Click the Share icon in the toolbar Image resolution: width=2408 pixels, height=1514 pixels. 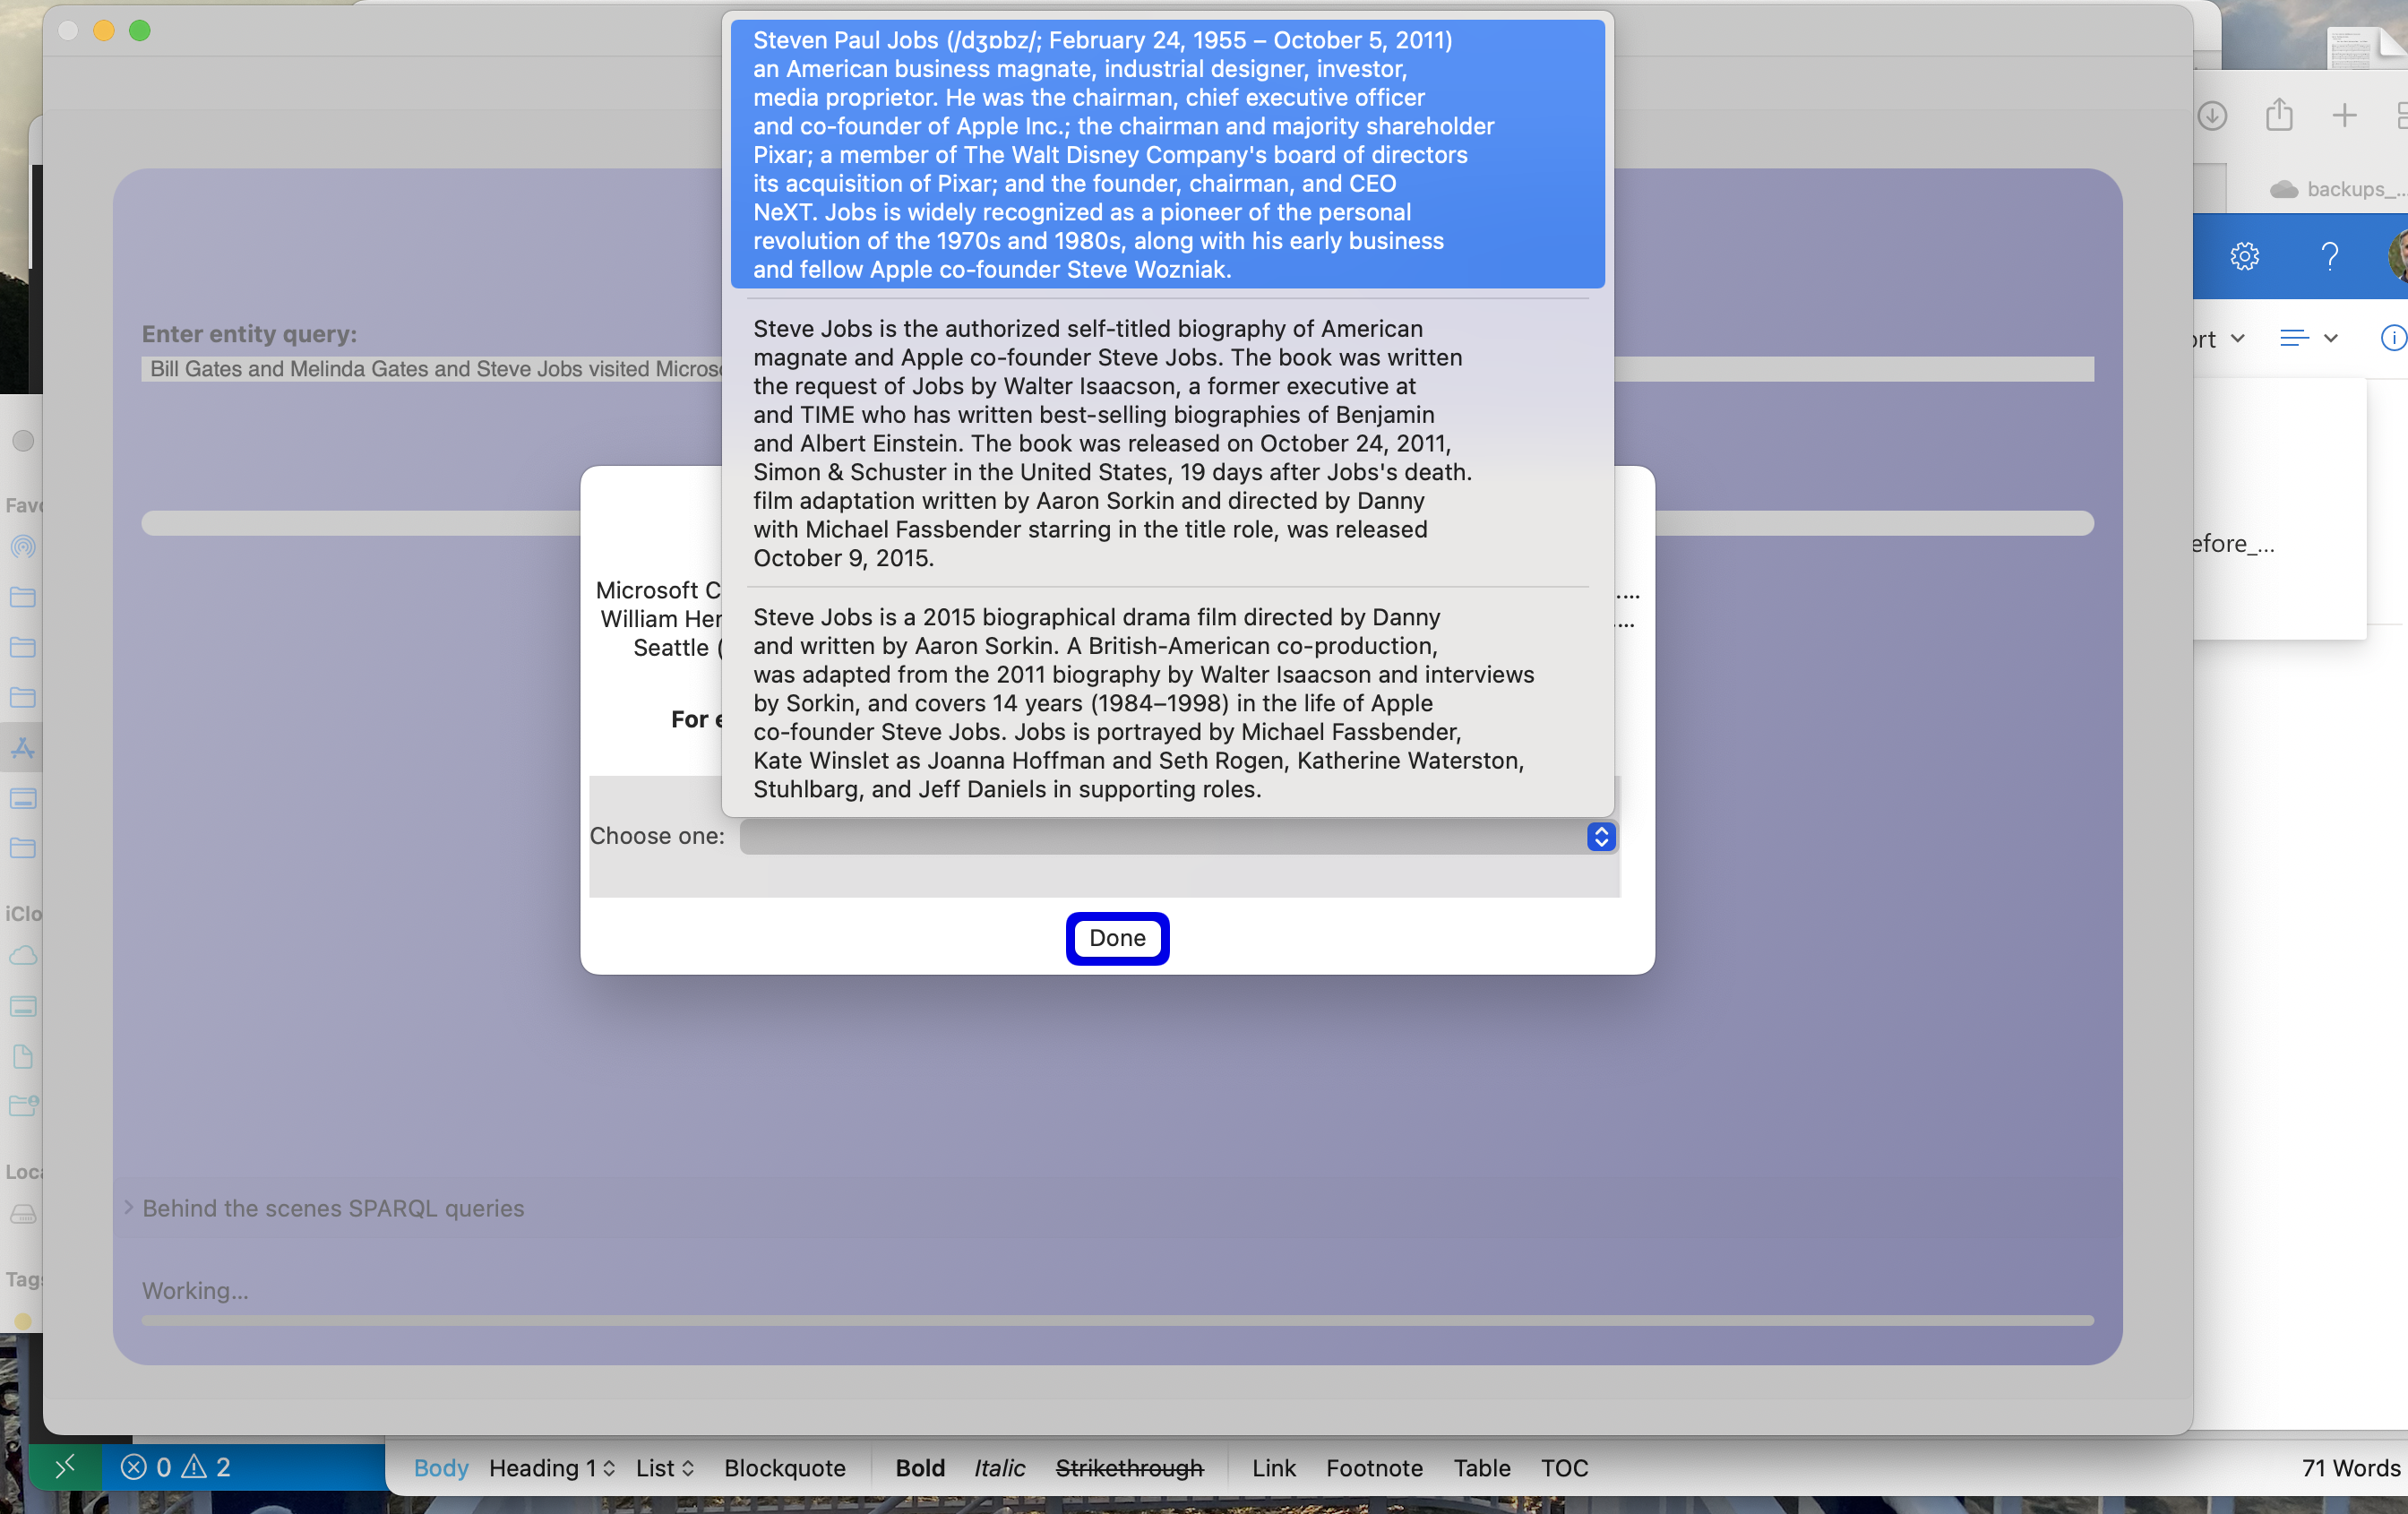click(x=2279, y=114)
